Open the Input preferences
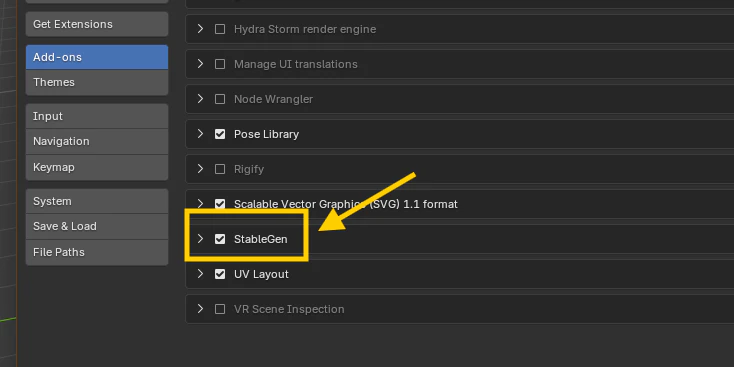The image size is (734, 367). (x=97, y=116)
